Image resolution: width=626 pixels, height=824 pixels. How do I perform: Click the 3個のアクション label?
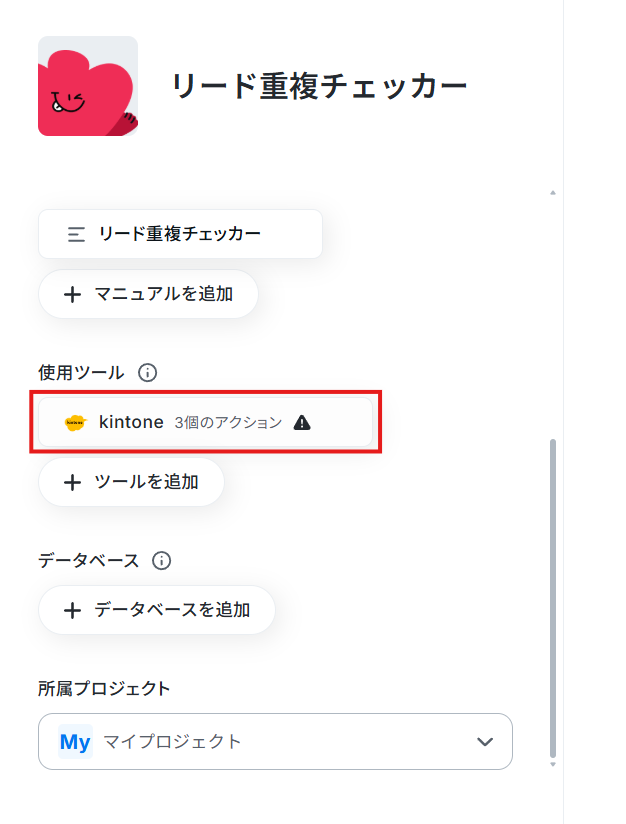(228, 423)
